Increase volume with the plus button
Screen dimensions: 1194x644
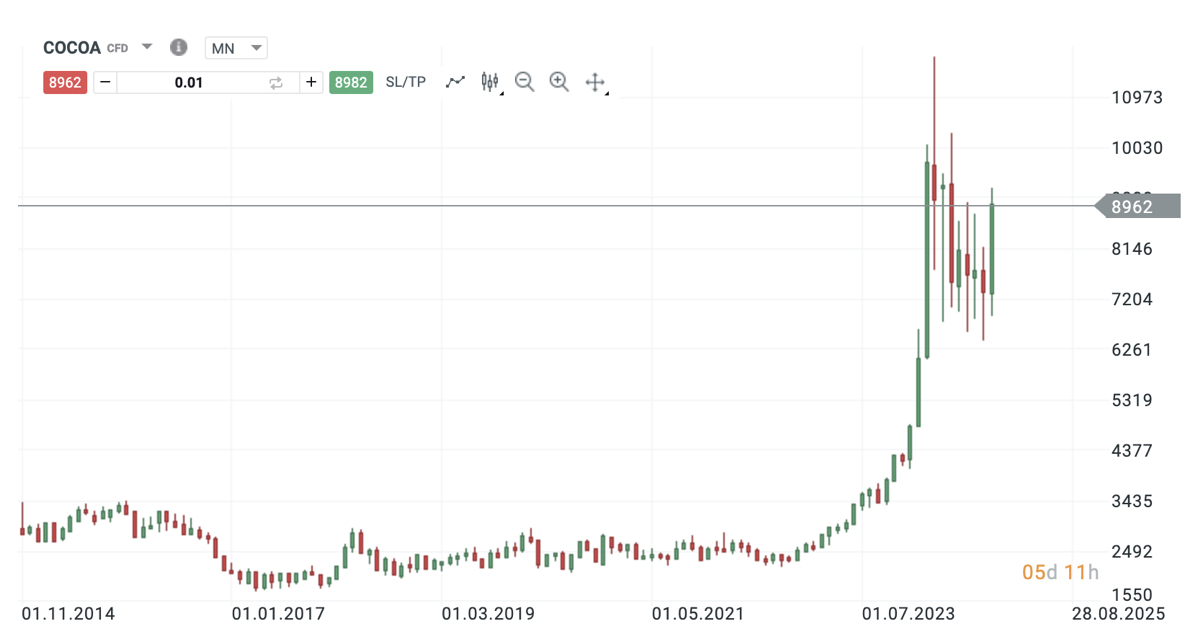[311, 82]
